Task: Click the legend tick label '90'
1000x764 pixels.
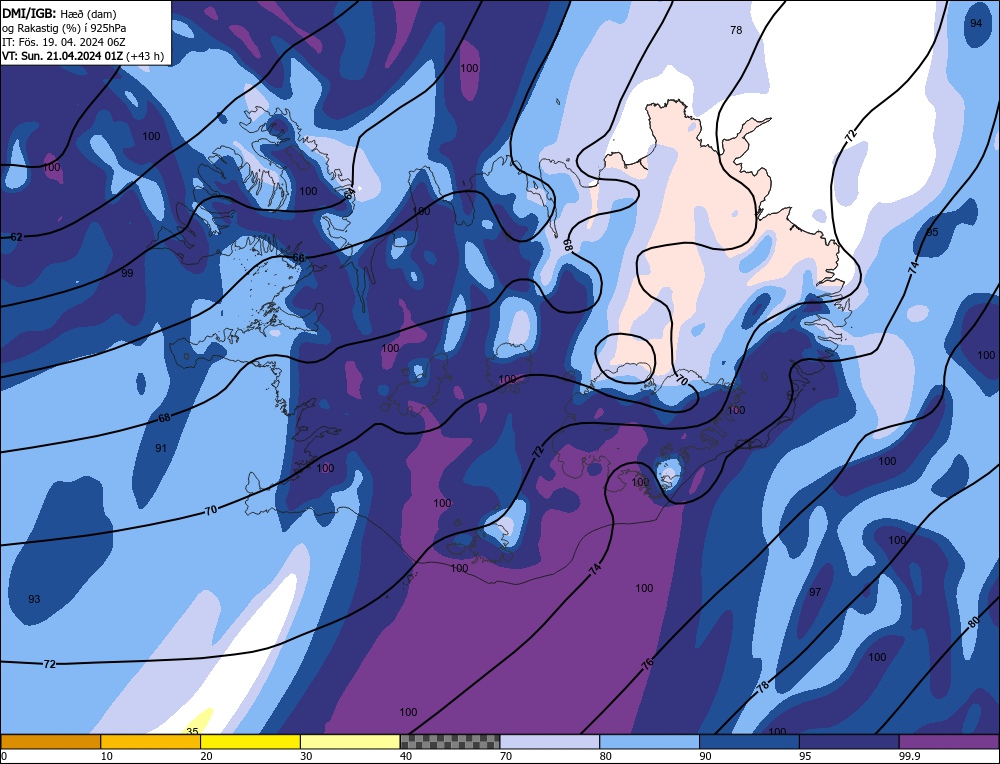Action: point(705,756)
